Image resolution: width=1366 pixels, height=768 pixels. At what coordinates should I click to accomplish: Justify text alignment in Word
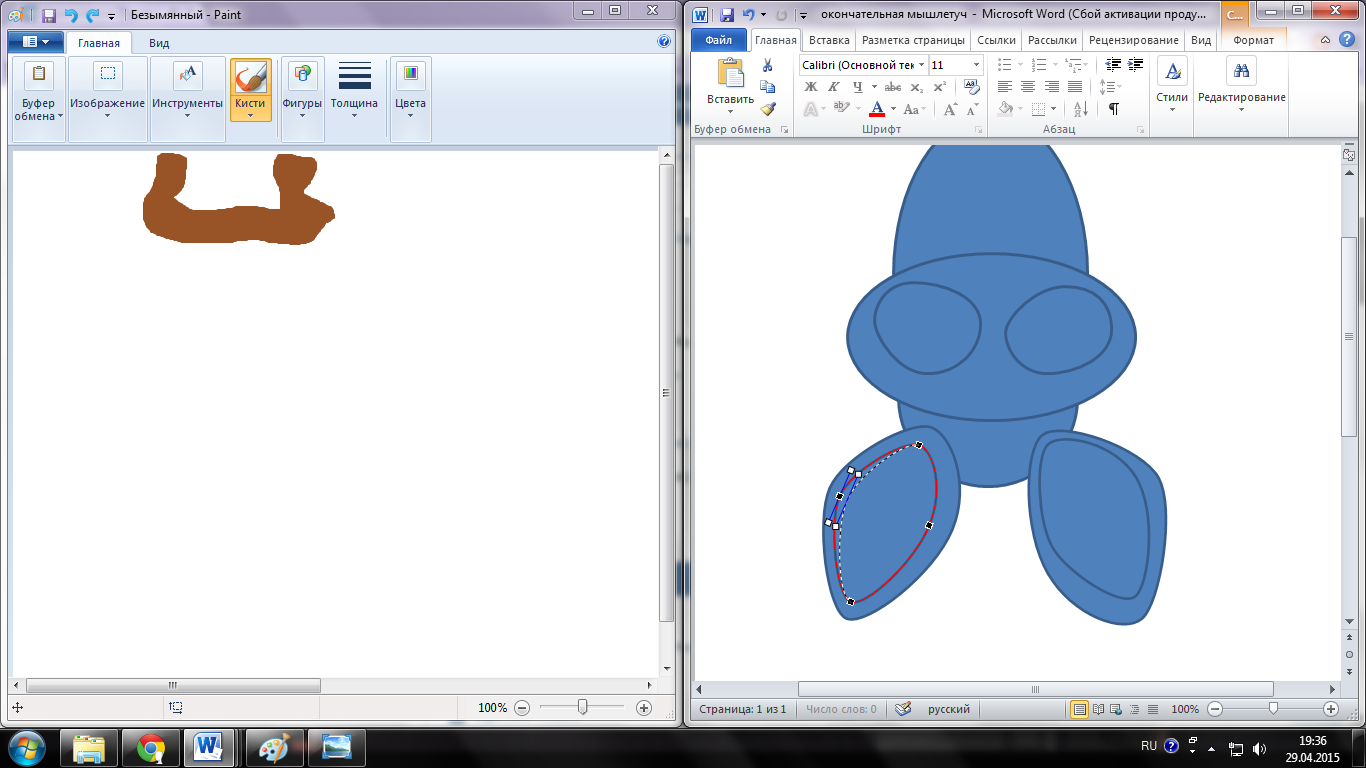click(x=1074, y=87)
